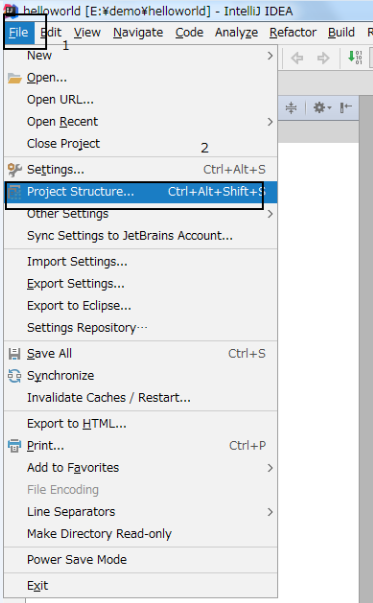Expand the Other Settings submenu
The width and height of the screenshot is (373, 603).
coord(141,214)
